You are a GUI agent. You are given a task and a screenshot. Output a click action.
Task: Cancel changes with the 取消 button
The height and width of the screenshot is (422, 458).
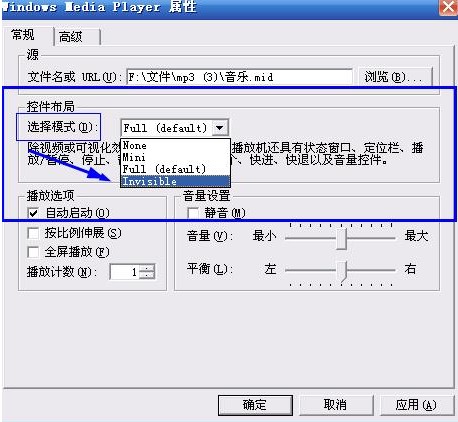tap(335, 405)
